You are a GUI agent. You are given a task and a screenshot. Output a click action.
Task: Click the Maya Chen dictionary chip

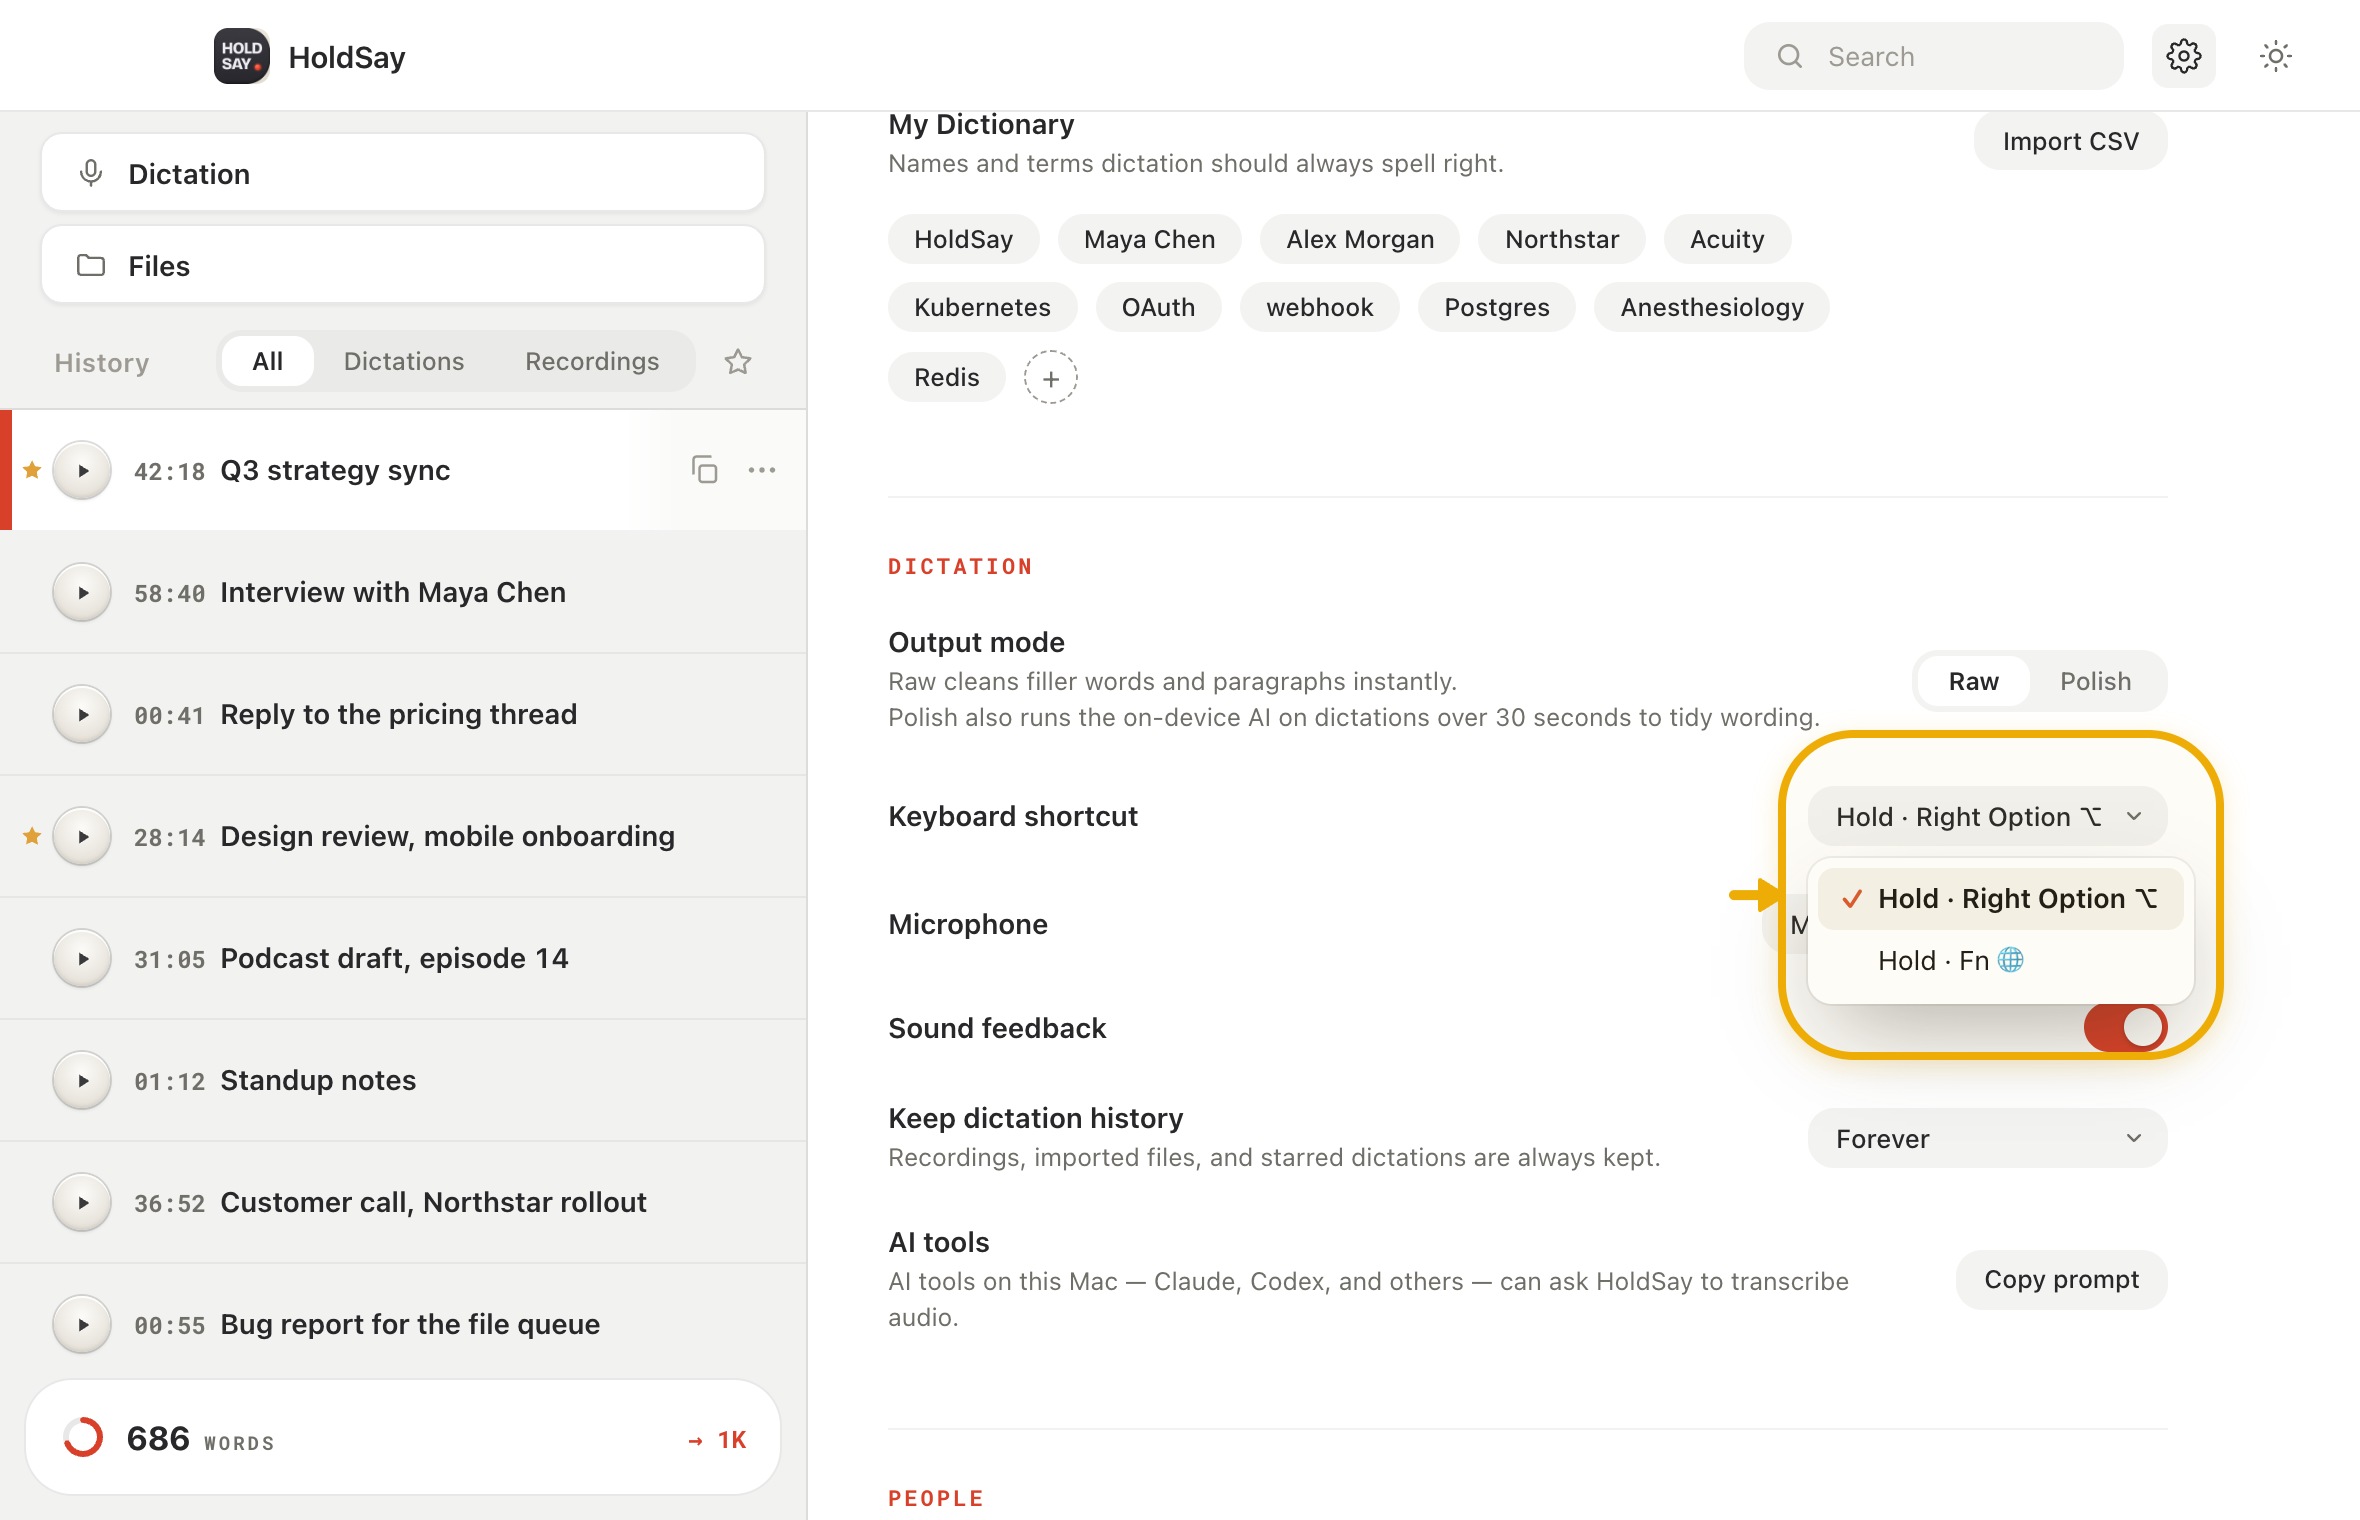pyautogui.click(x=1149, y=239)
